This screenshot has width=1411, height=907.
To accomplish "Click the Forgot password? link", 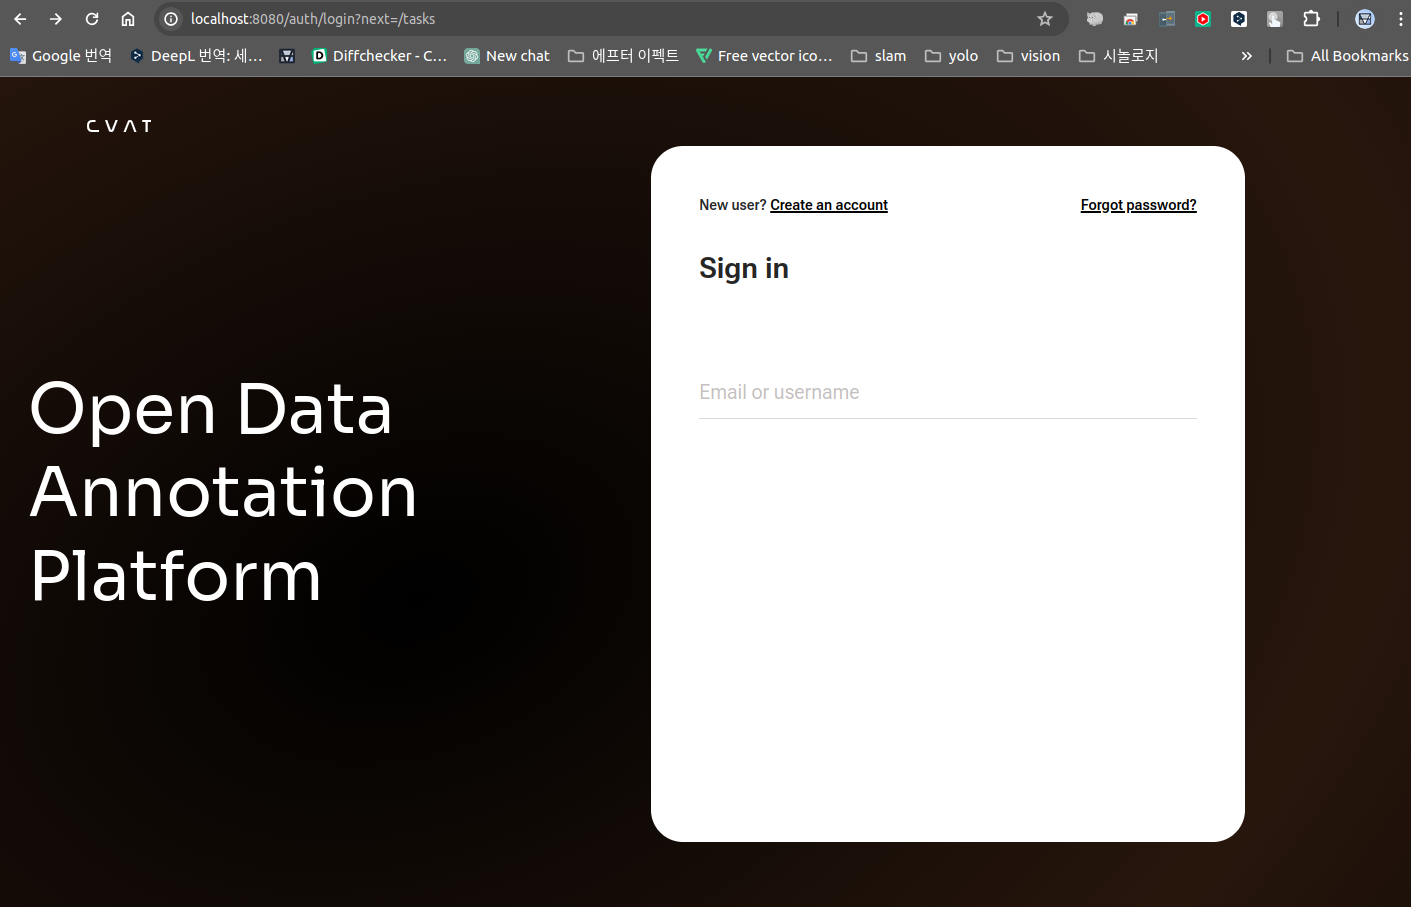I will 1138,205.
